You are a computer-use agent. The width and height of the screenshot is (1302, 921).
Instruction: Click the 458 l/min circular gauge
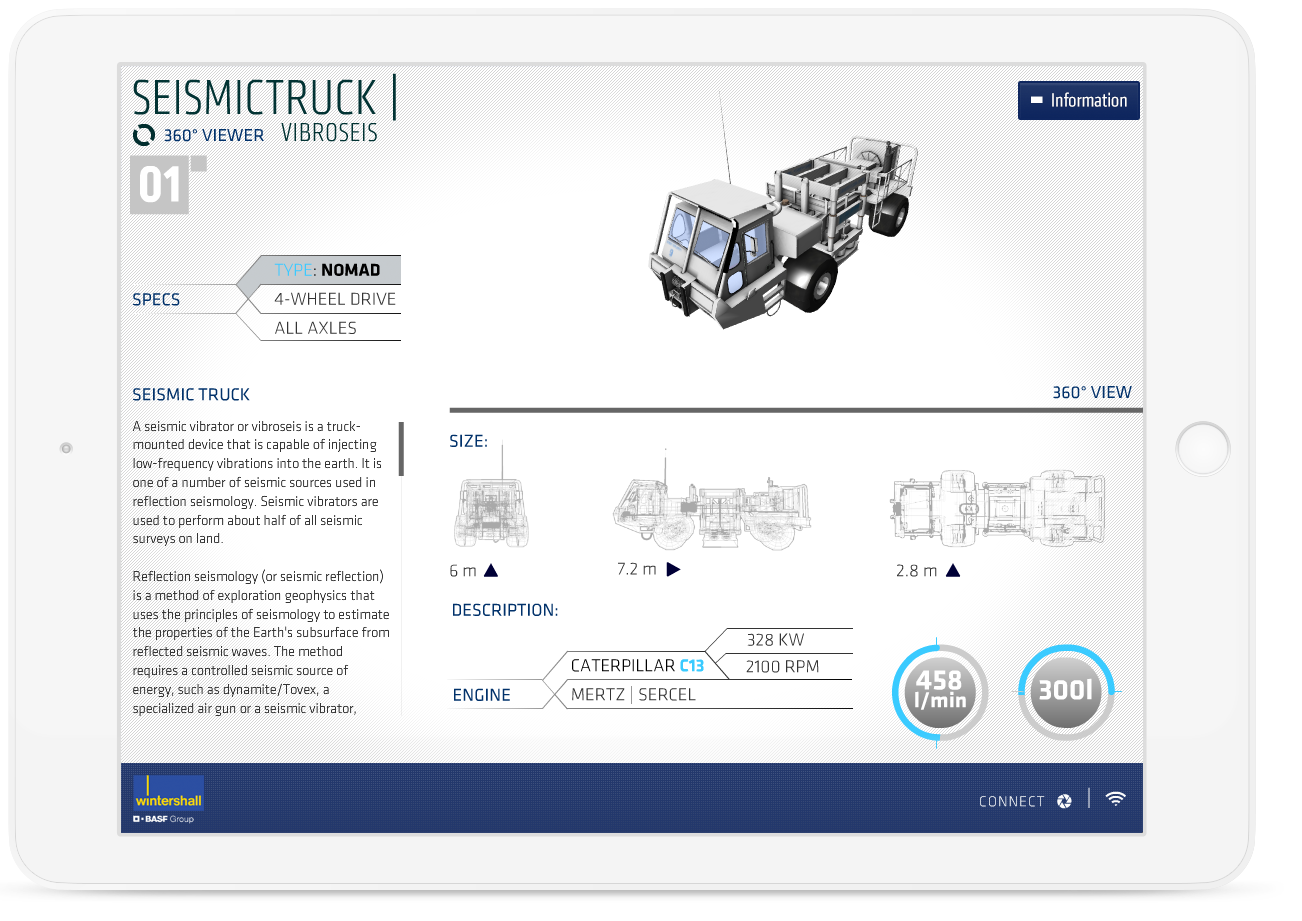[940, 691]
